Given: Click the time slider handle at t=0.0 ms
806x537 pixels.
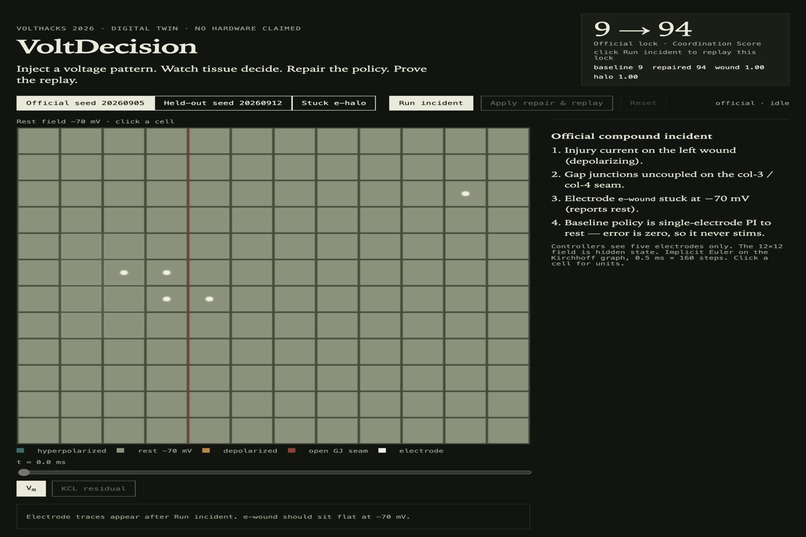Looking at the screenshot, I should 24,472.
